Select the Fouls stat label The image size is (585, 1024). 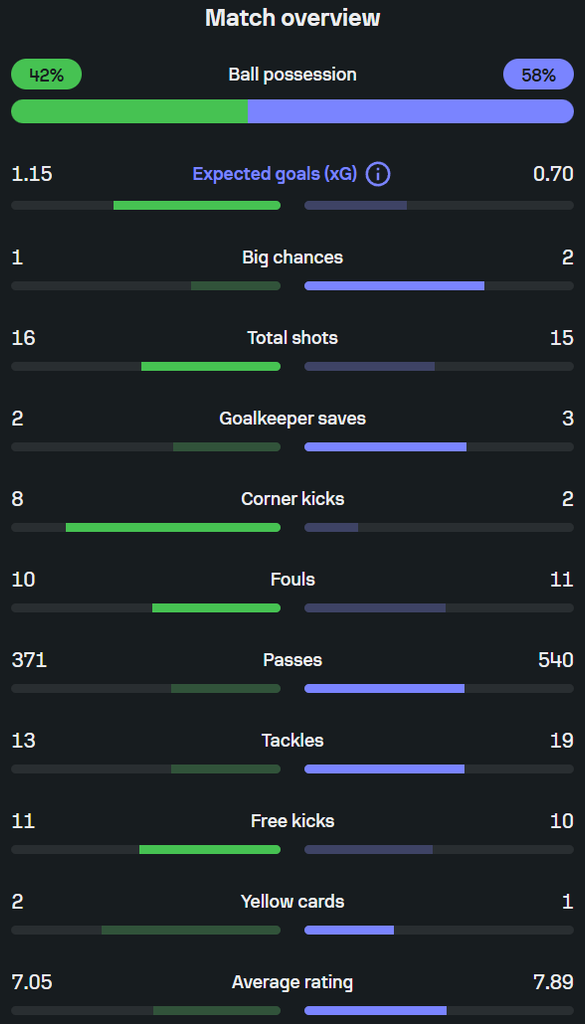292,579
